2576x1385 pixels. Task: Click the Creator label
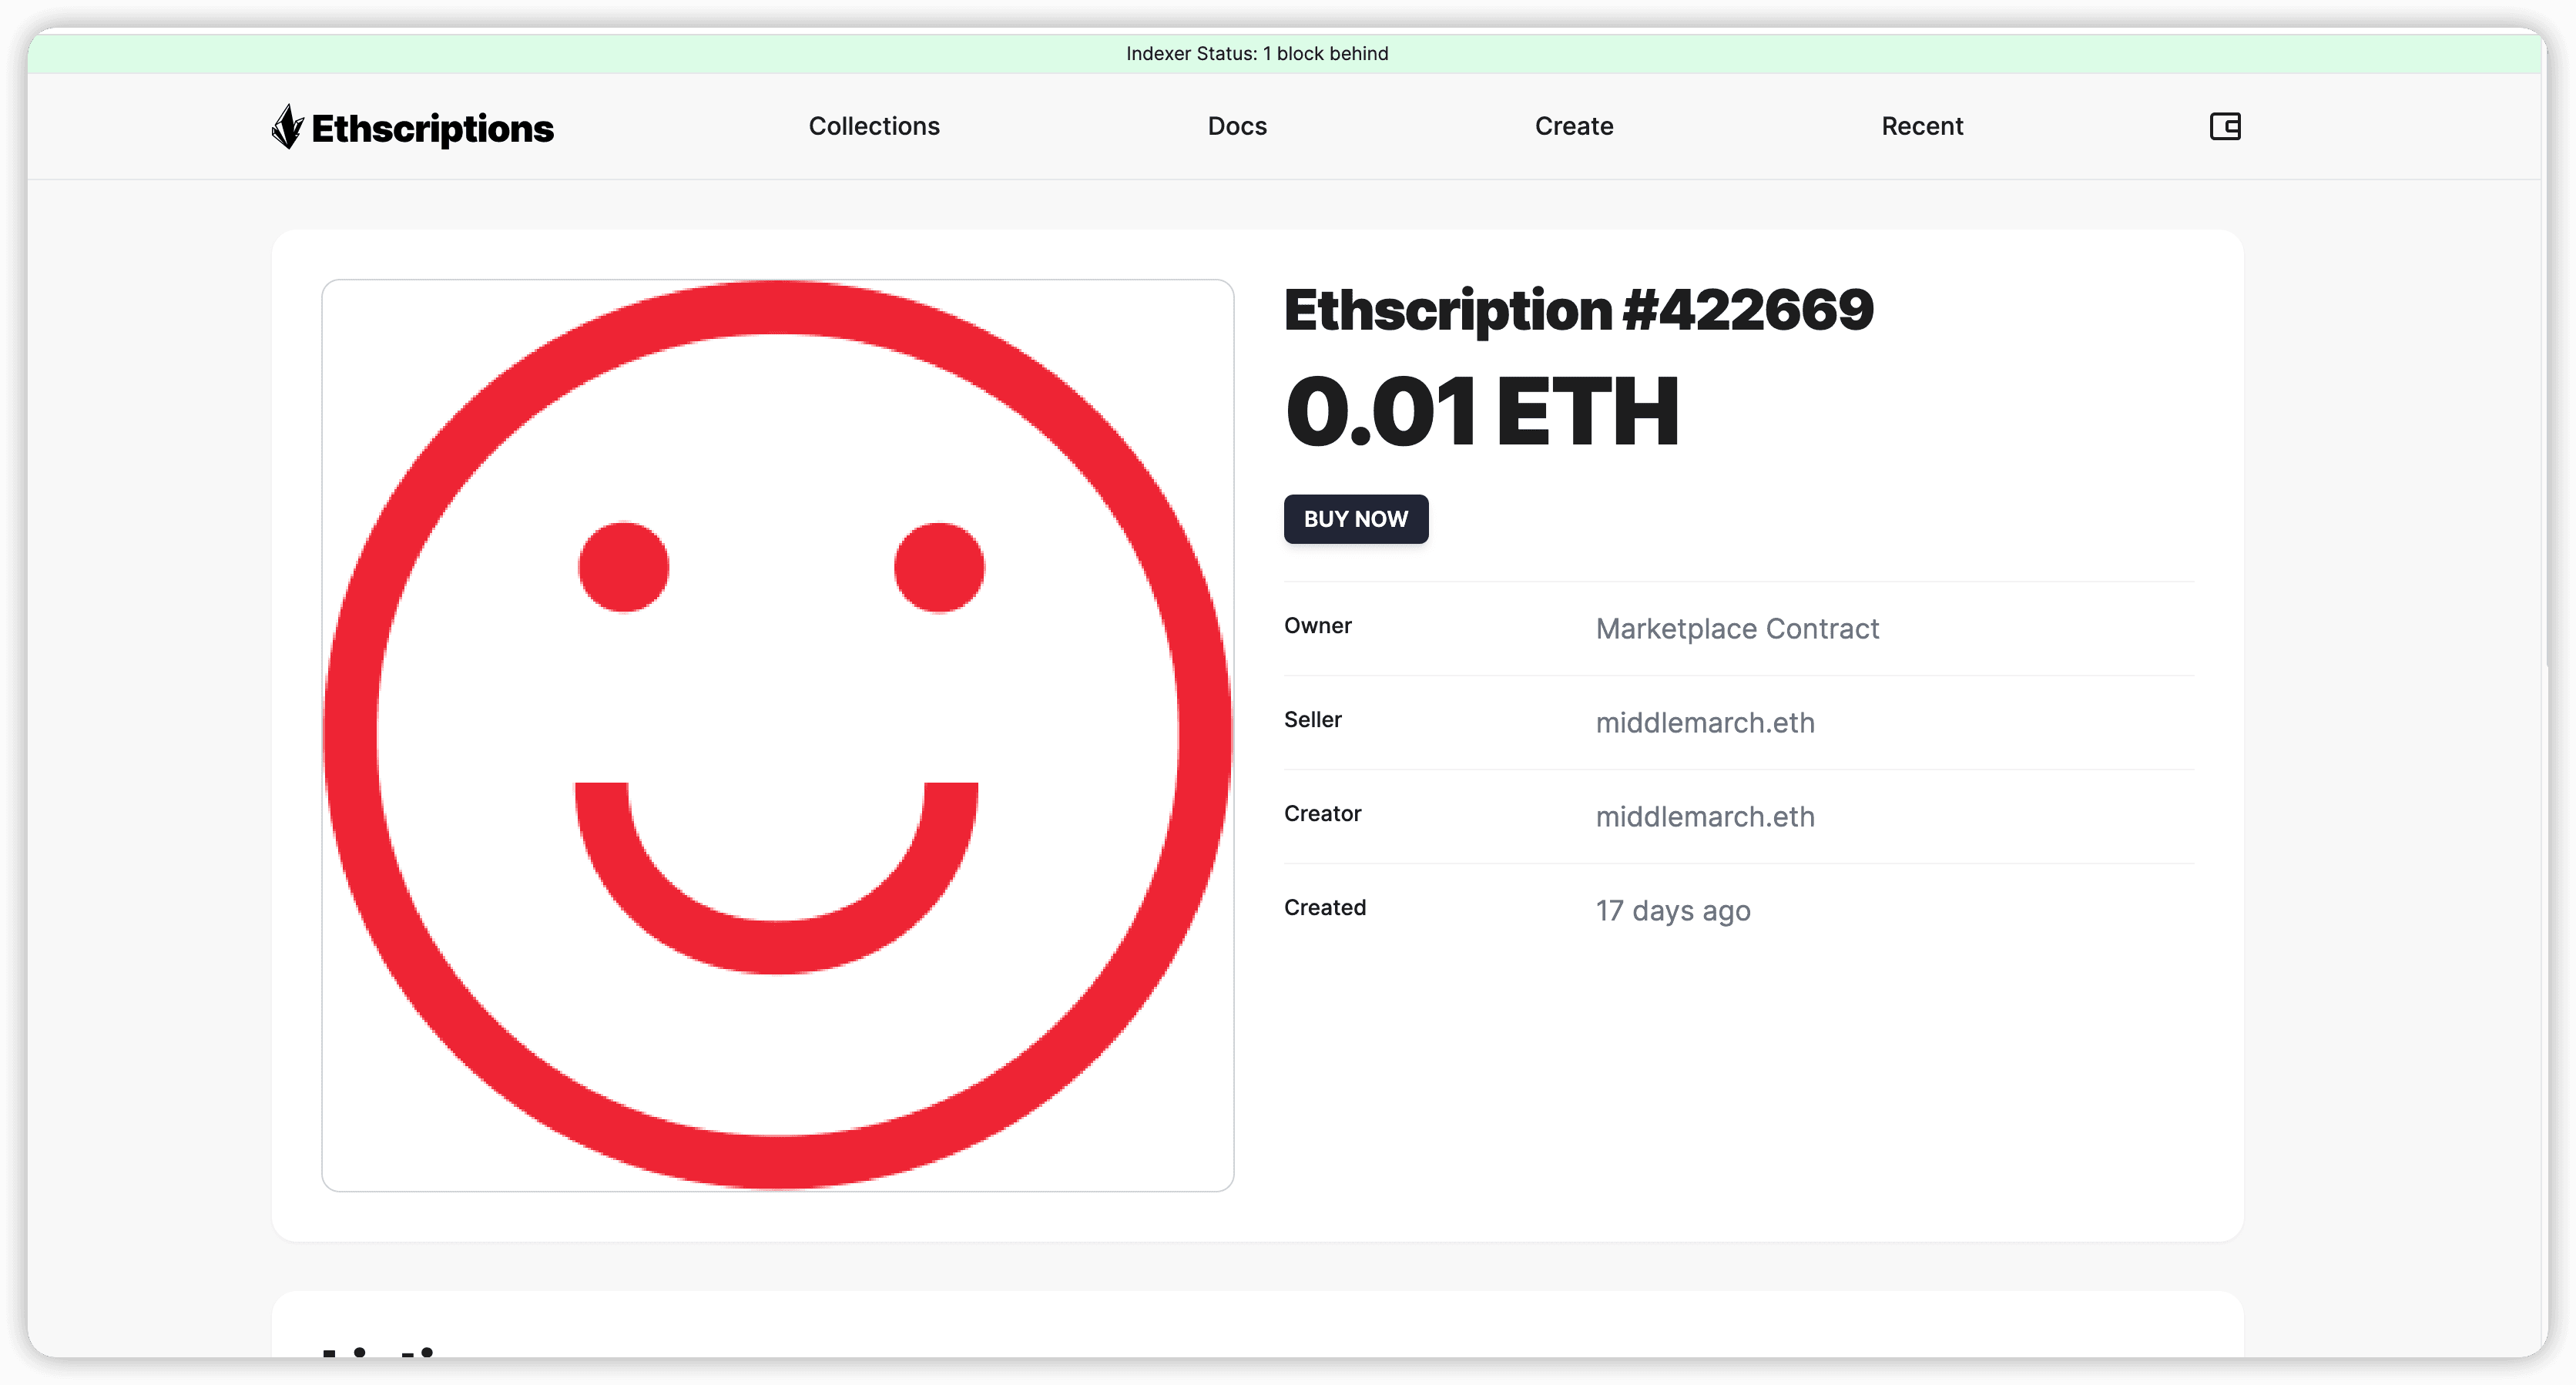(x=1322, y=814)
